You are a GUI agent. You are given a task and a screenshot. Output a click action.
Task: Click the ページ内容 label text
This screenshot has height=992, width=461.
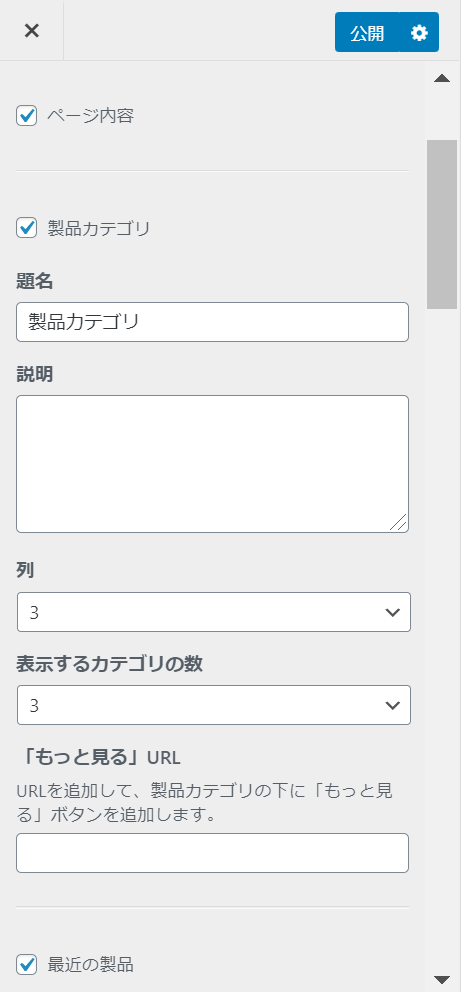click(x=90, y=116)
